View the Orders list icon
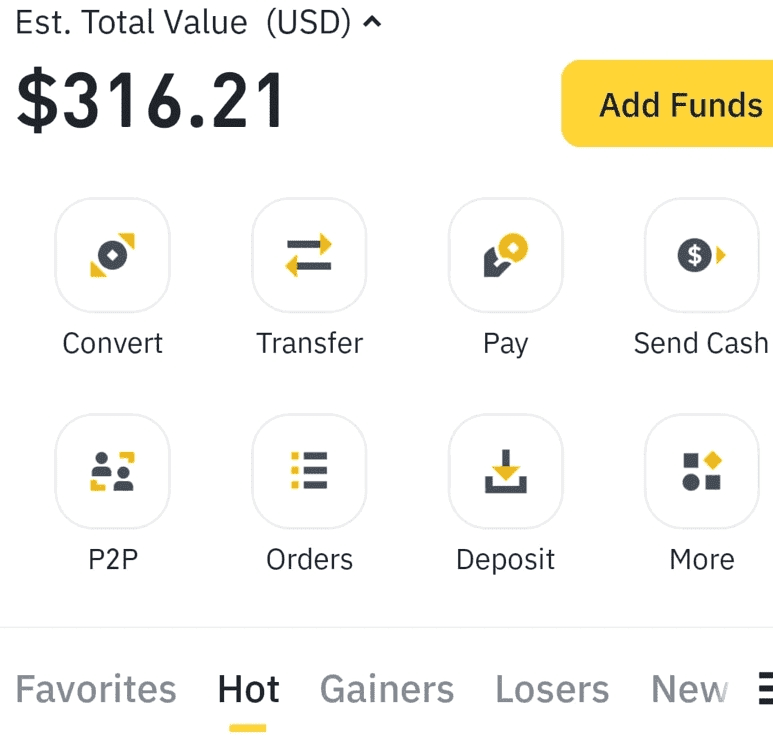Viewport: 773px width, 739px height. [309, 471]
